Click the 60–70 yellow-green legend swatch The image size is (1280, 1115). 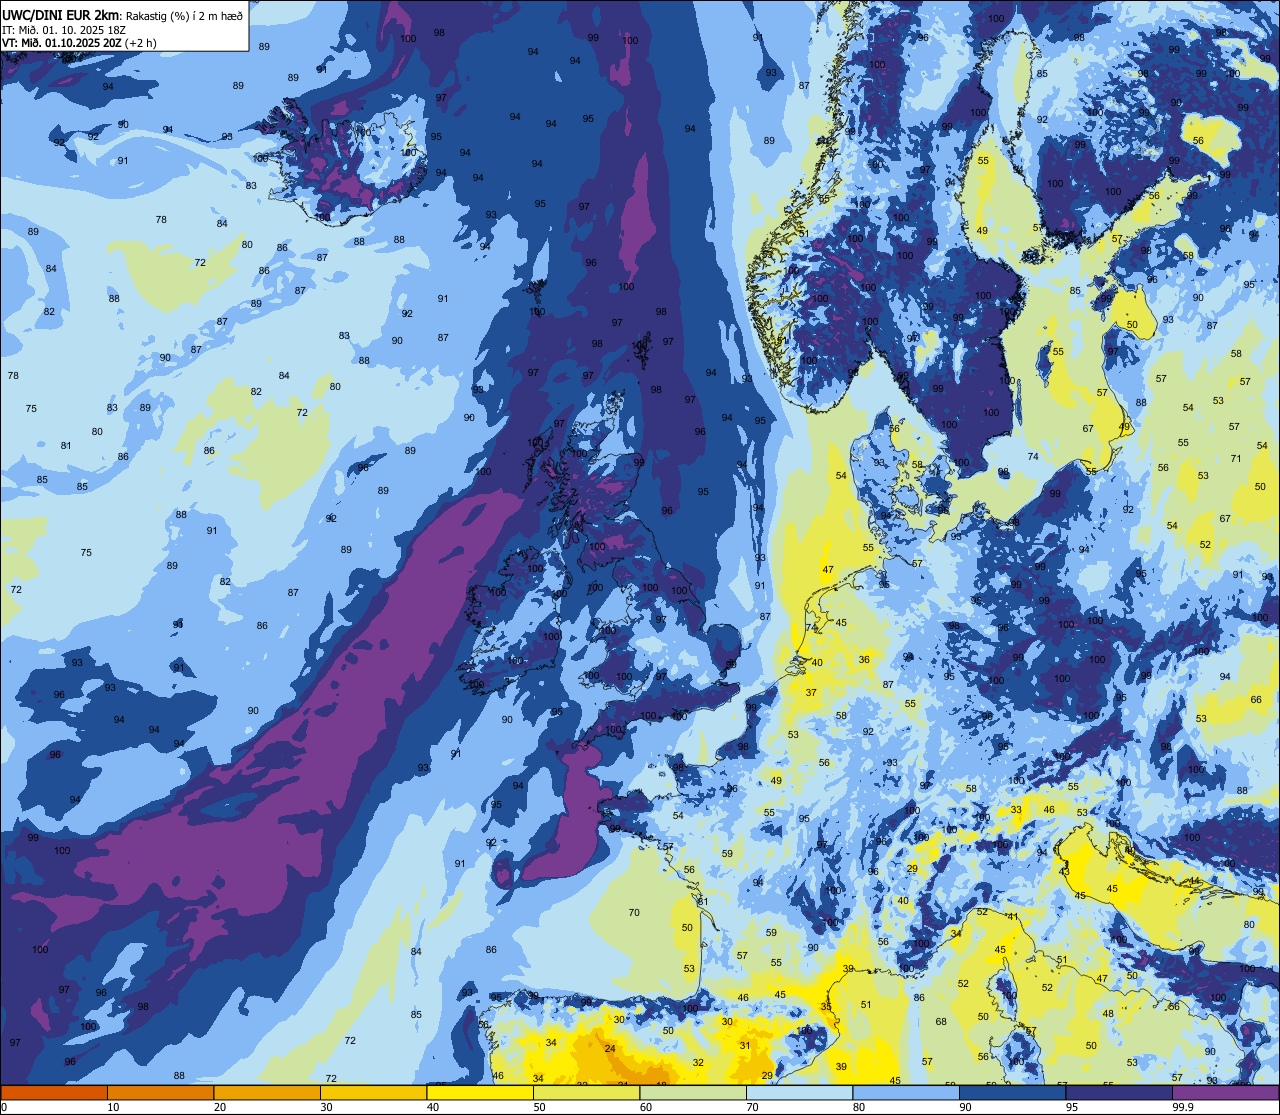click(693, 1092)
